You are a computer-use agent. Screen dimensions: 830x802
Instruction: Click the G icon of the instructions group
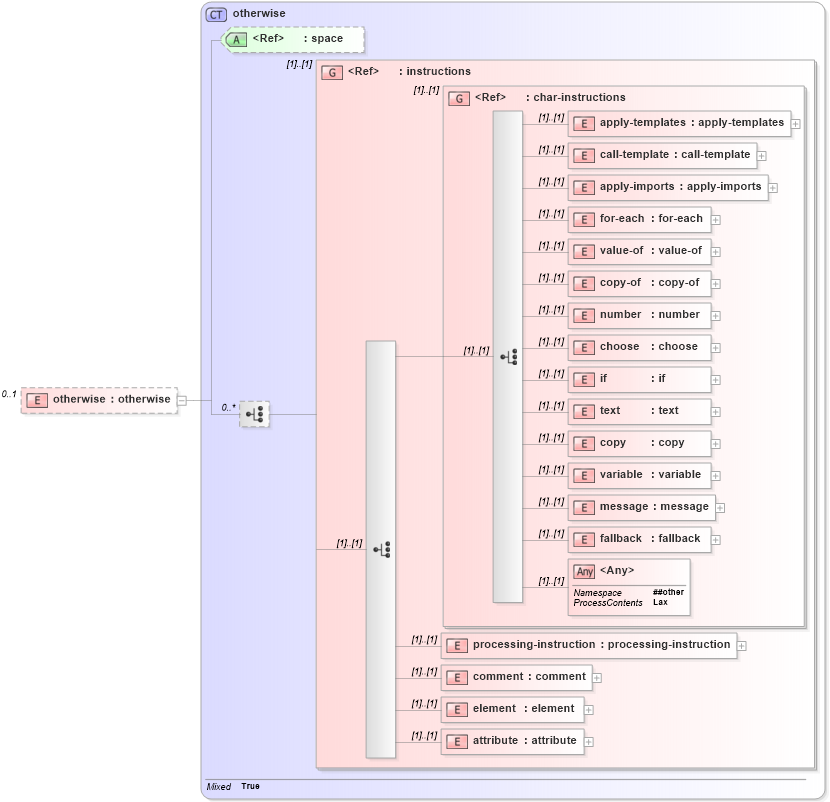(331, 71)
